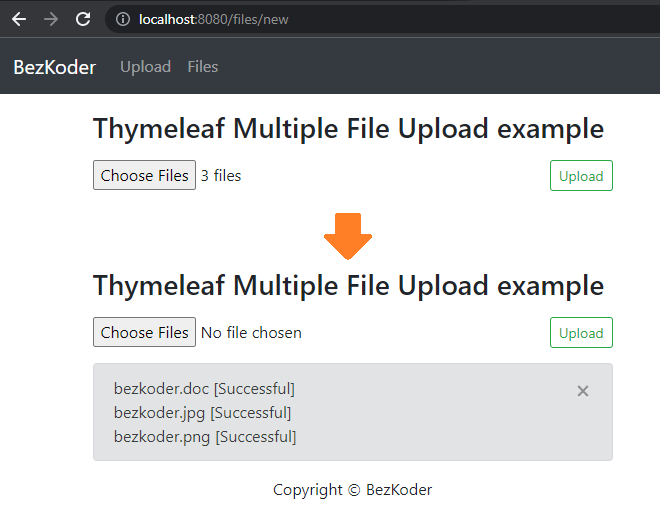660x510 pixels.
Task: Click the Copyright © BezKoder footer text
Action: pyautogui.click(x=353, y=490)
